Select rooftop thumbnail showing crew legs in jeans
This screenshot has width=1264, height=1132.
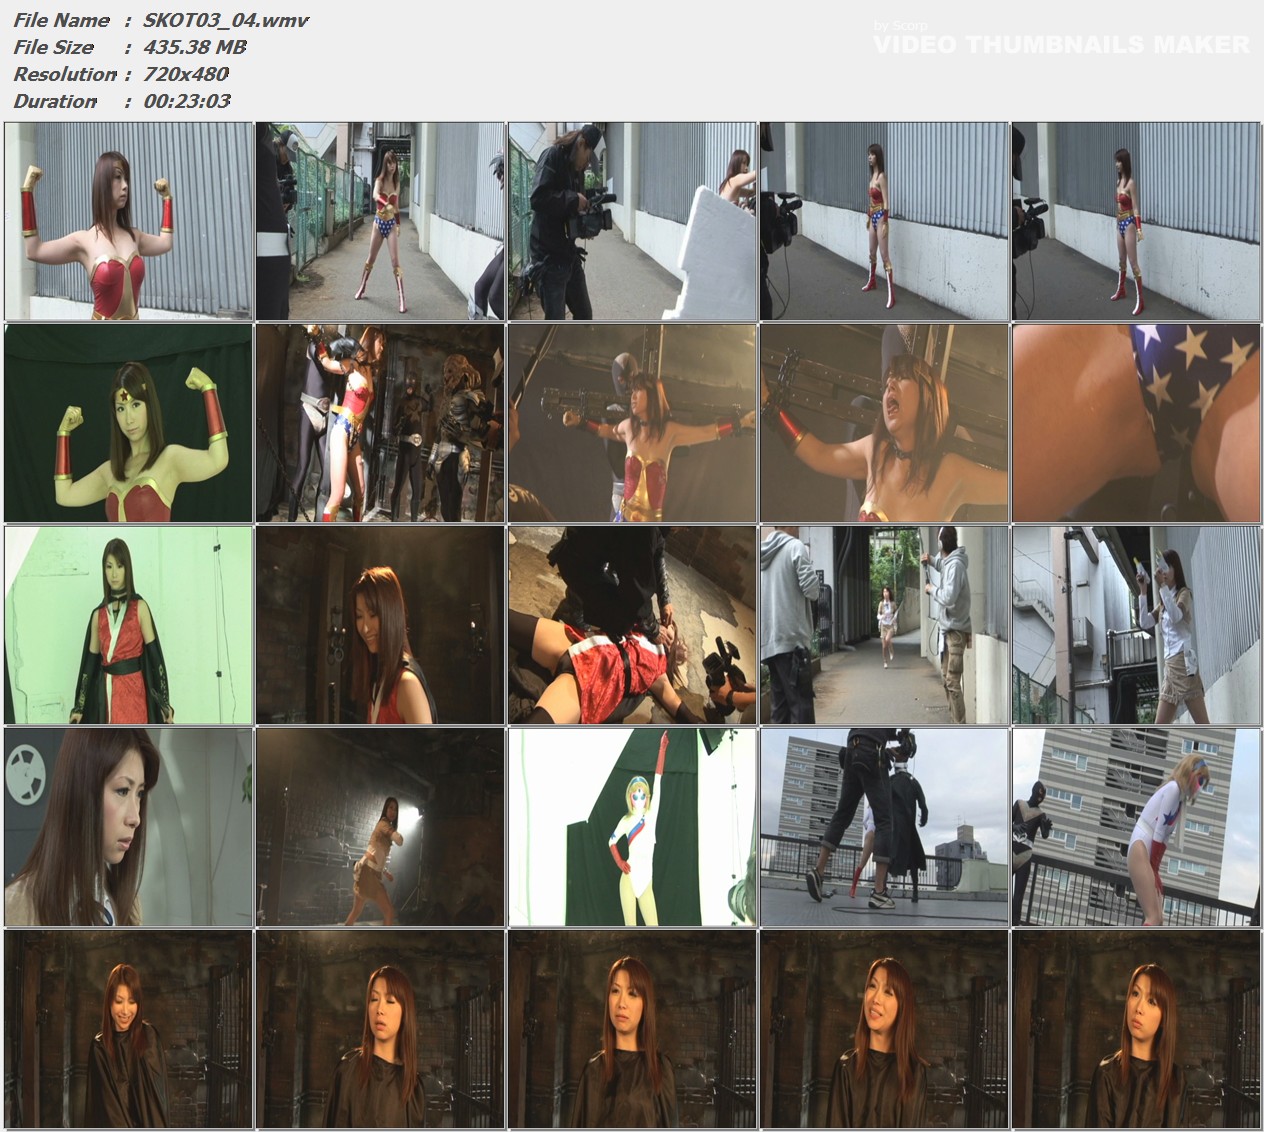click(885, 827)
